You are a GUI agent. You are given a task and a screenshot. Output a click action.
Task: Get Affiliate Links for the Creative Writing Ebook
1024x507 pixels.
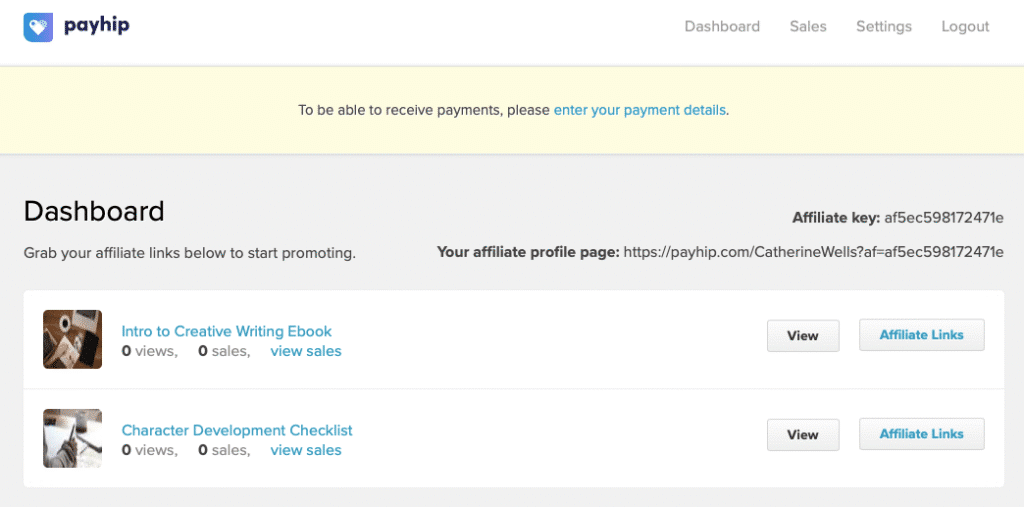pos(921,335)
